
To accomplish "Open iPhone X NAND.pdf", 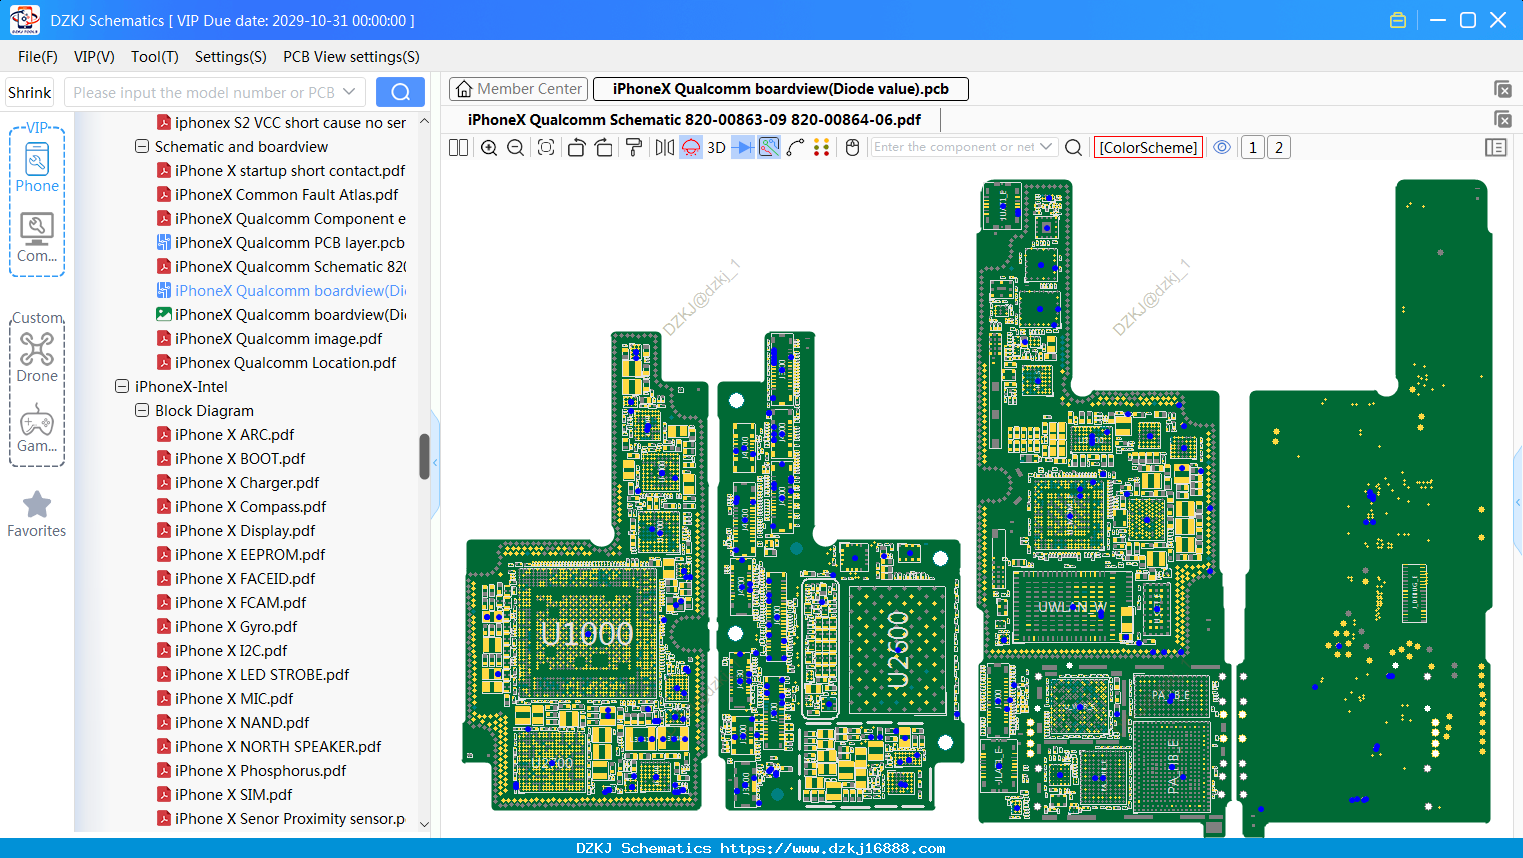I will pos(242,723).
